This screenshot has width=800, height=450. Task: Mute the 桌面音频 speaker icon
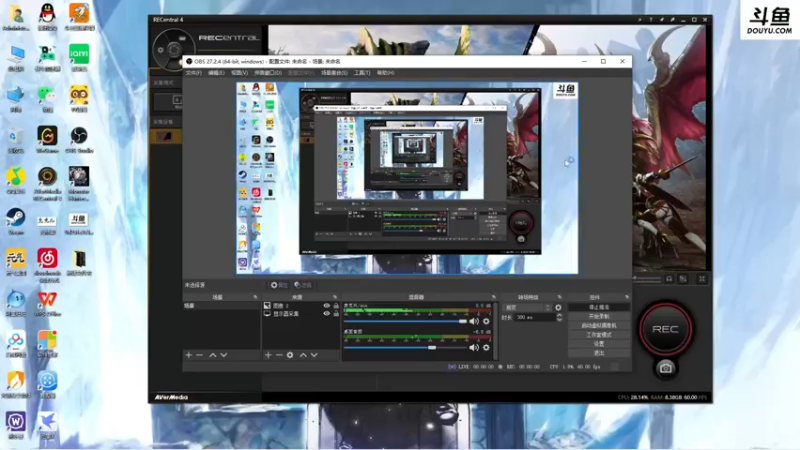(x=474, y=347)
